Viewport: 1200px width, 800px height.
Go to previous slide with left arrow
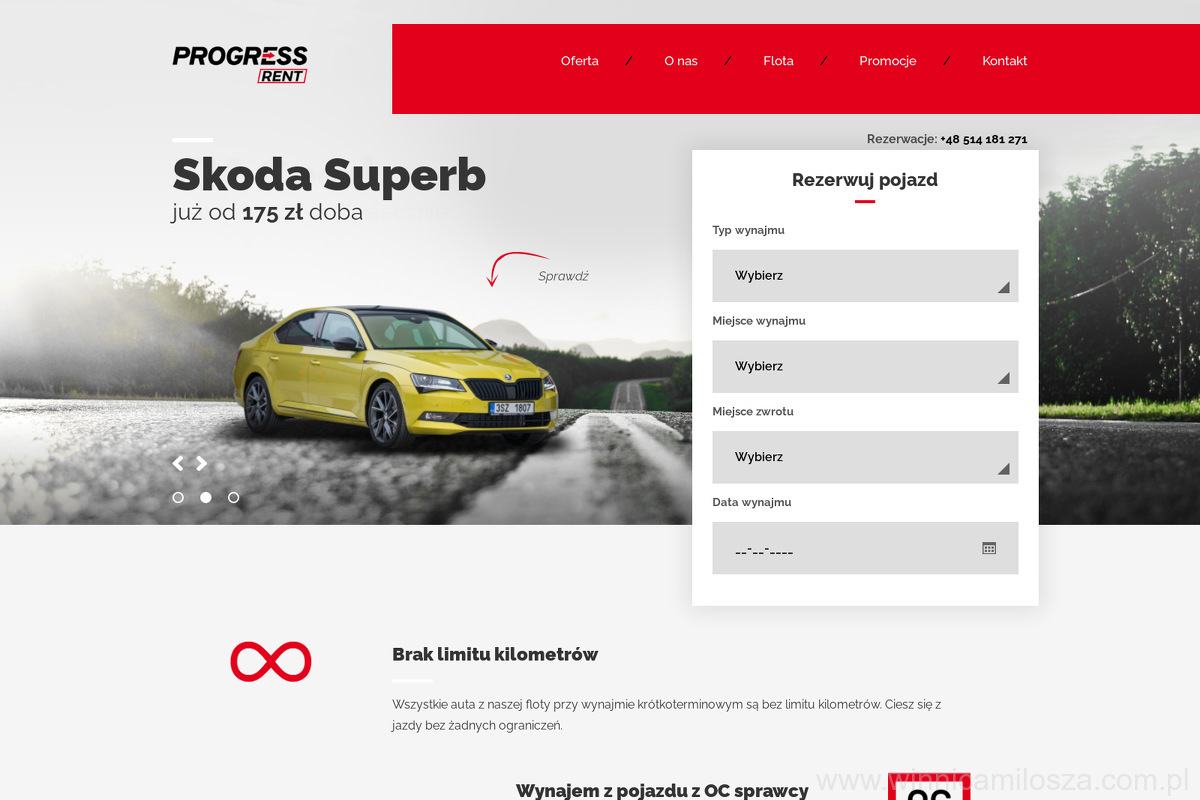178,463
